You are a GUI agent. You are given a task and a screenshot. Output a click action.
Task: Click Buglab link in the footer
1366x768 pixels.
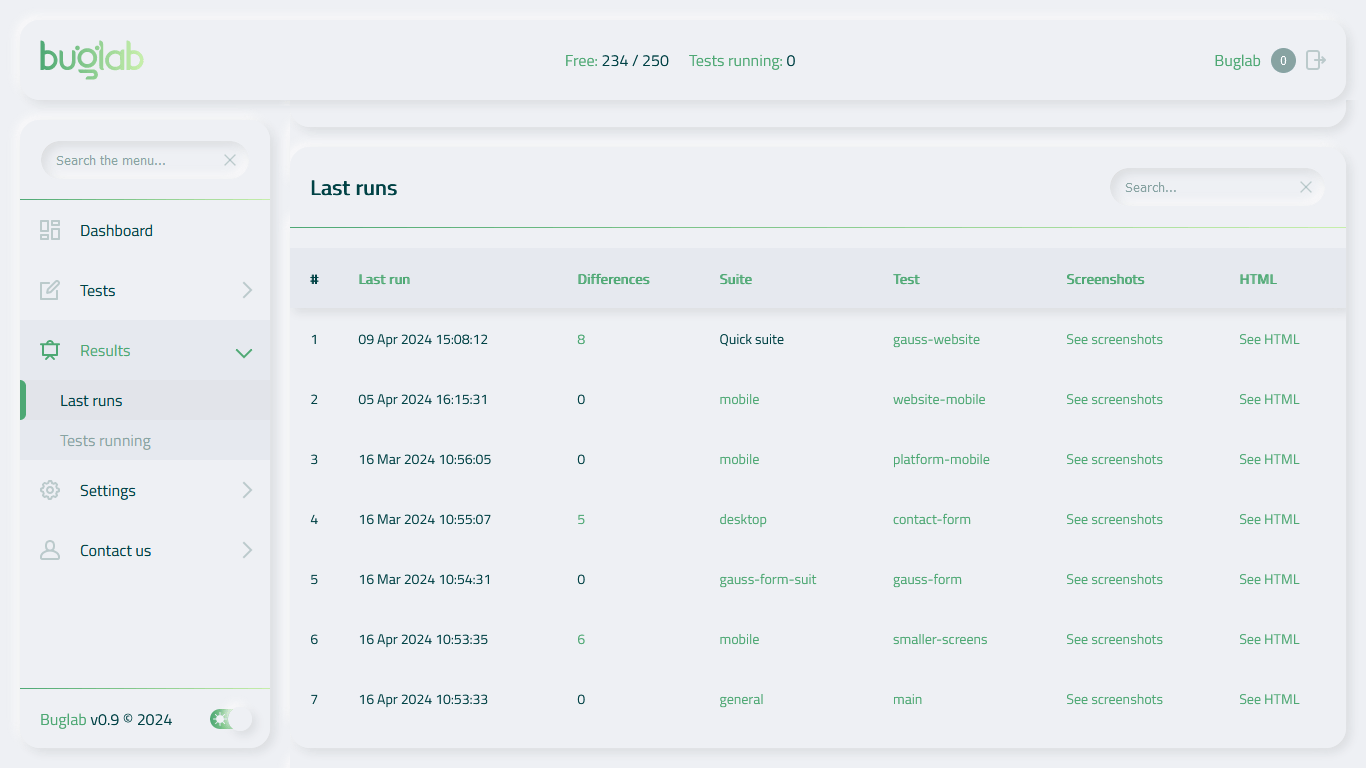(63, 720)
